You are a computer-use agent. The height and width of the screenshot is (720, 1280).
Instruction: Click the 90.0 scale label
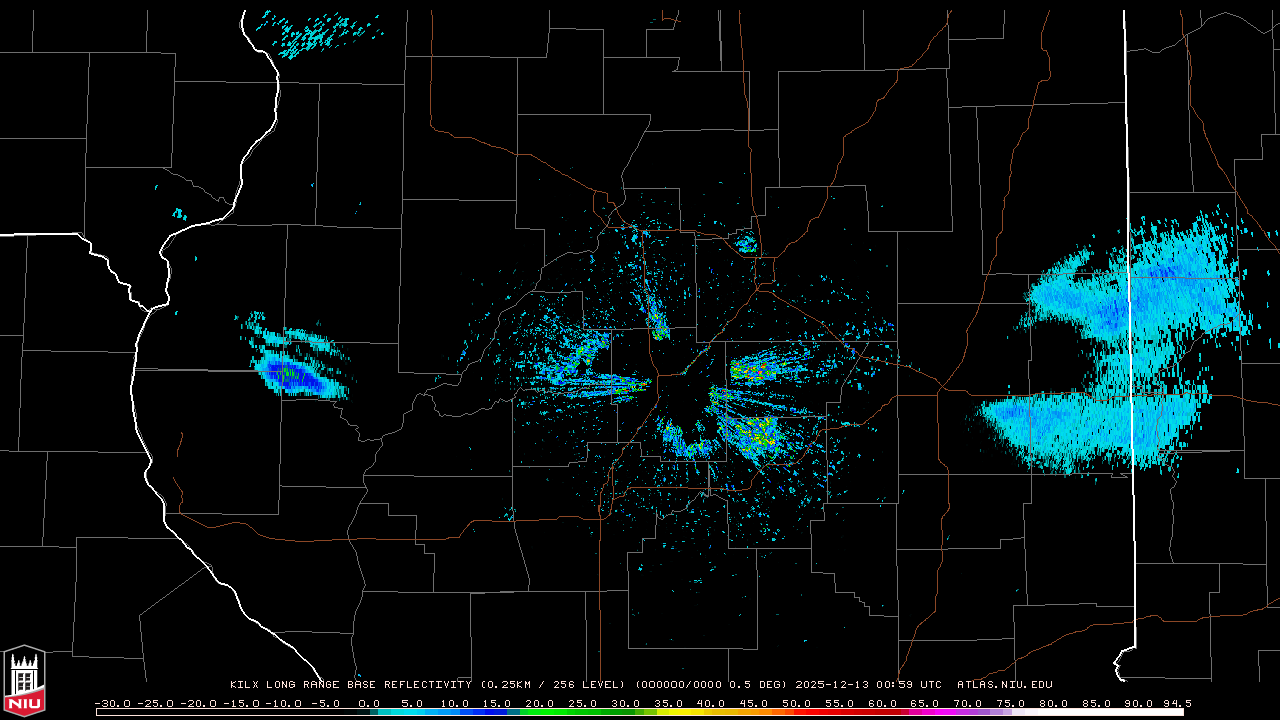click(x=1139, y=703)
